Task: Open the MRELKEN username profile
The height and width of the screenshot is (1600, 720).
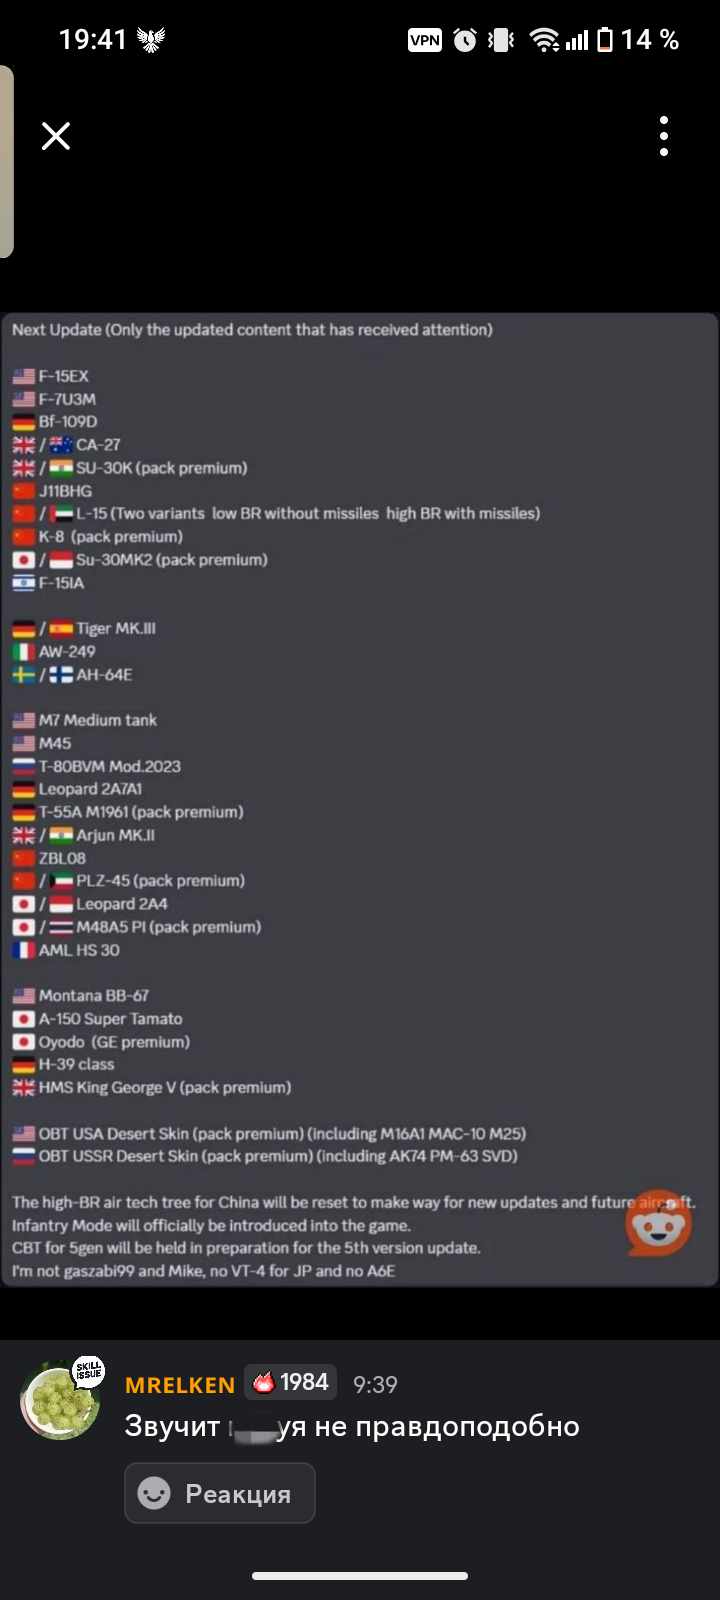Action: pos(180,1385)
